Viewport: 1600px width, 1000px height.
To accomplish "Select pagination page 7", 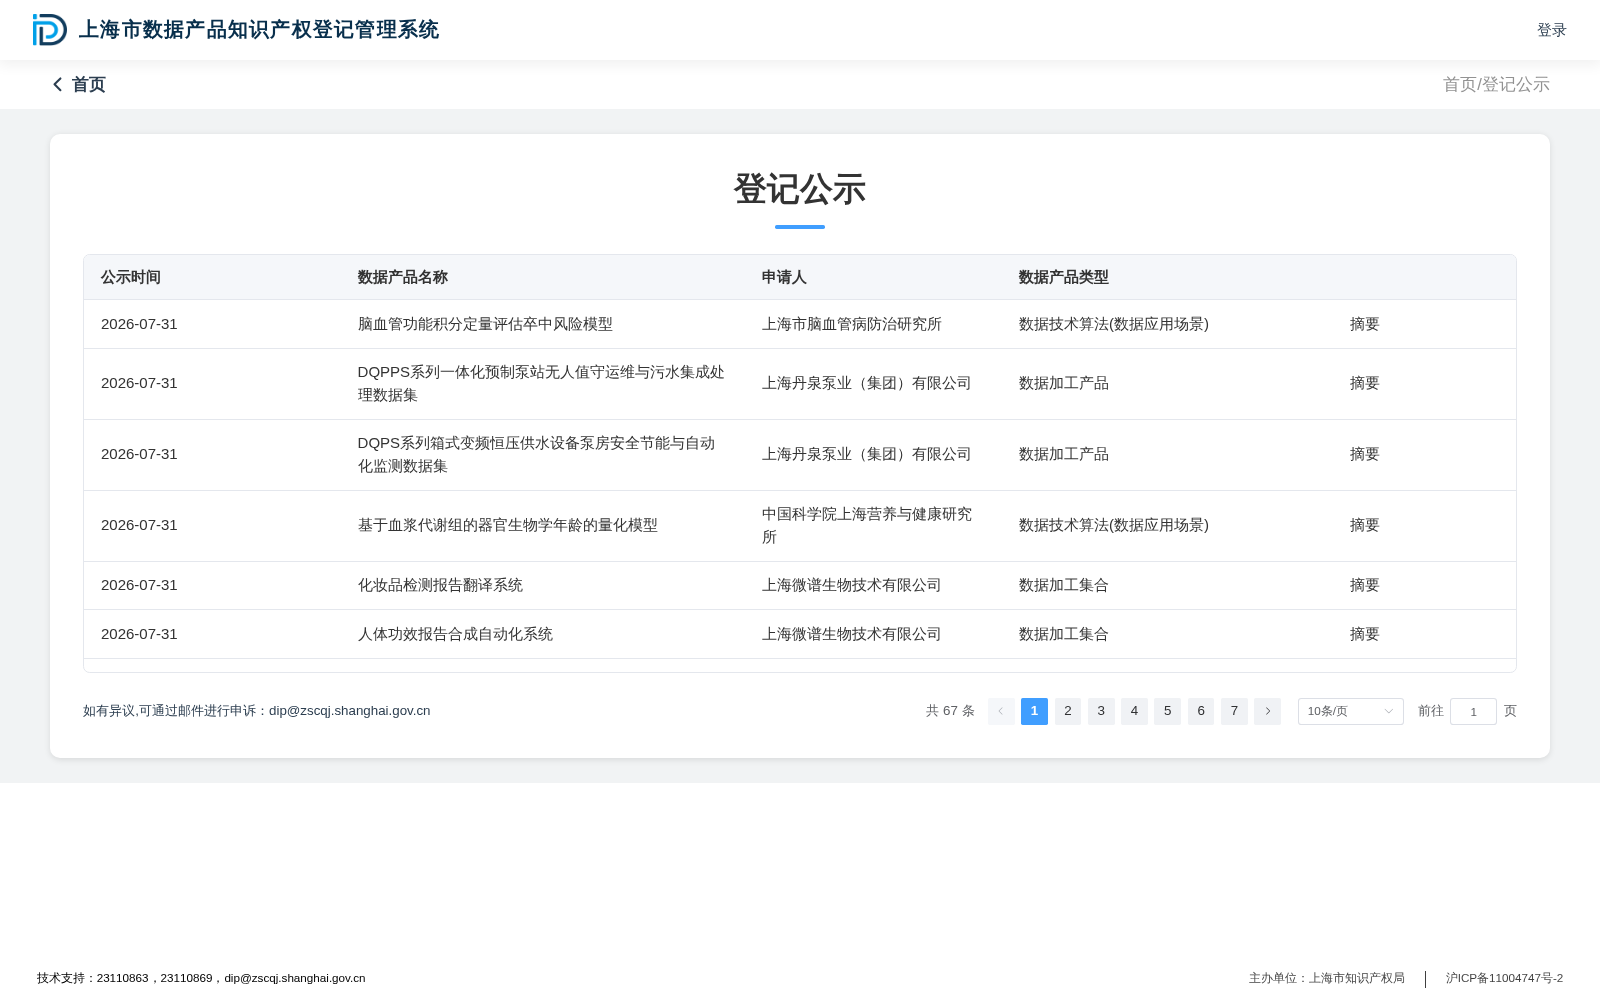I will click(1234, 711).
